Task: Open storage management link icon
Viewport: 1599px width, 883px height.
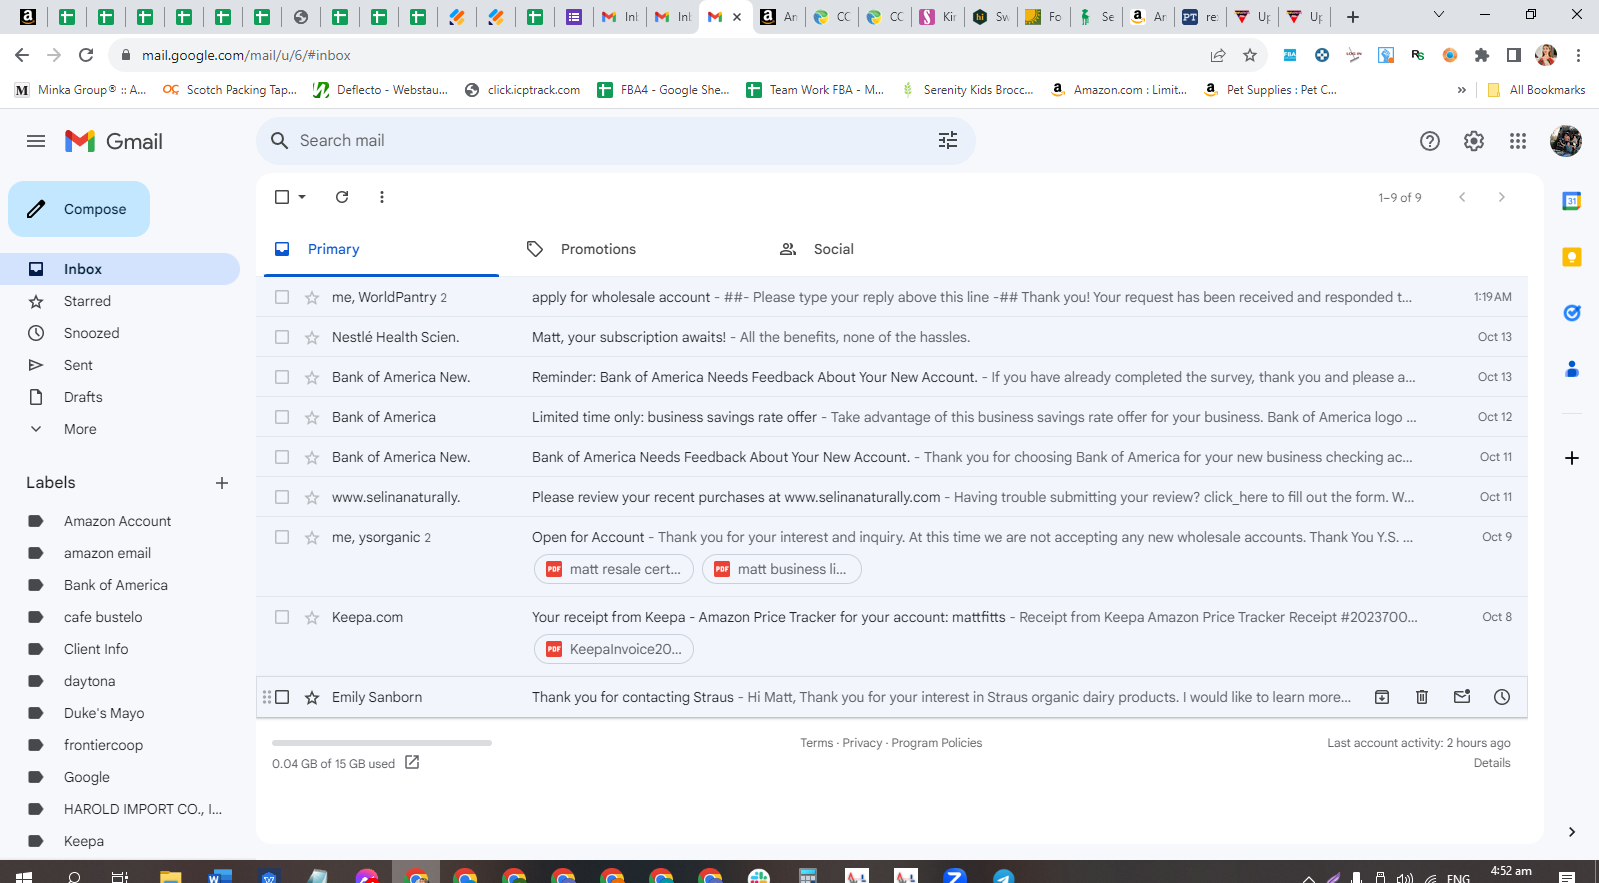Action: pyautogui.click(x=412, y=763)
